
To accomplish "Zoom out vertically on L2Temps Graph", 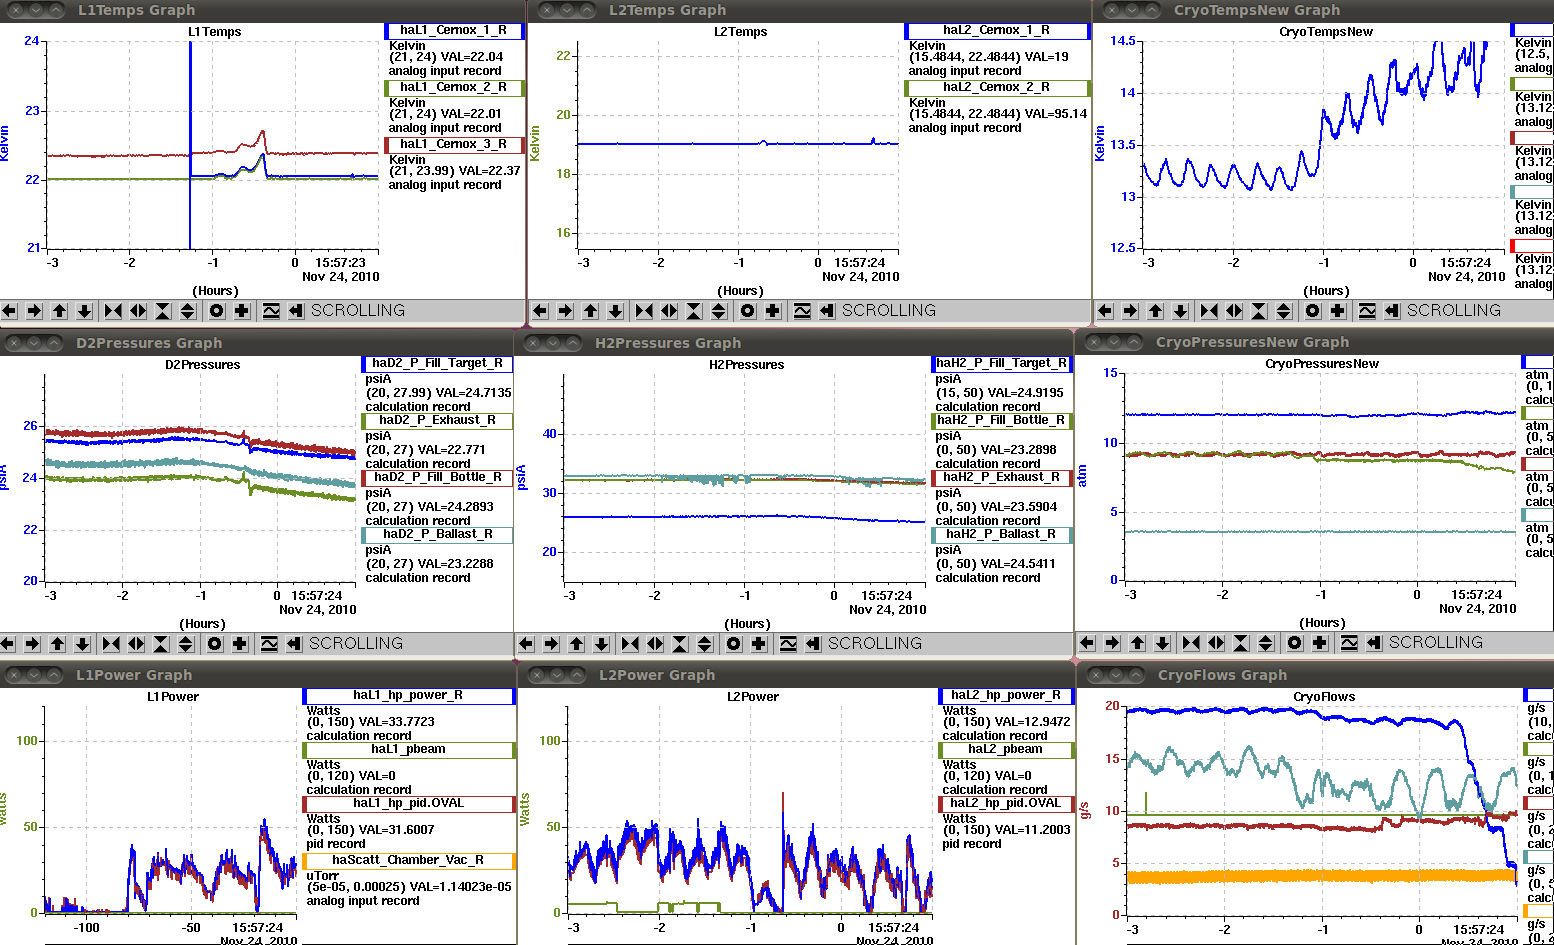I will [719, 311].
